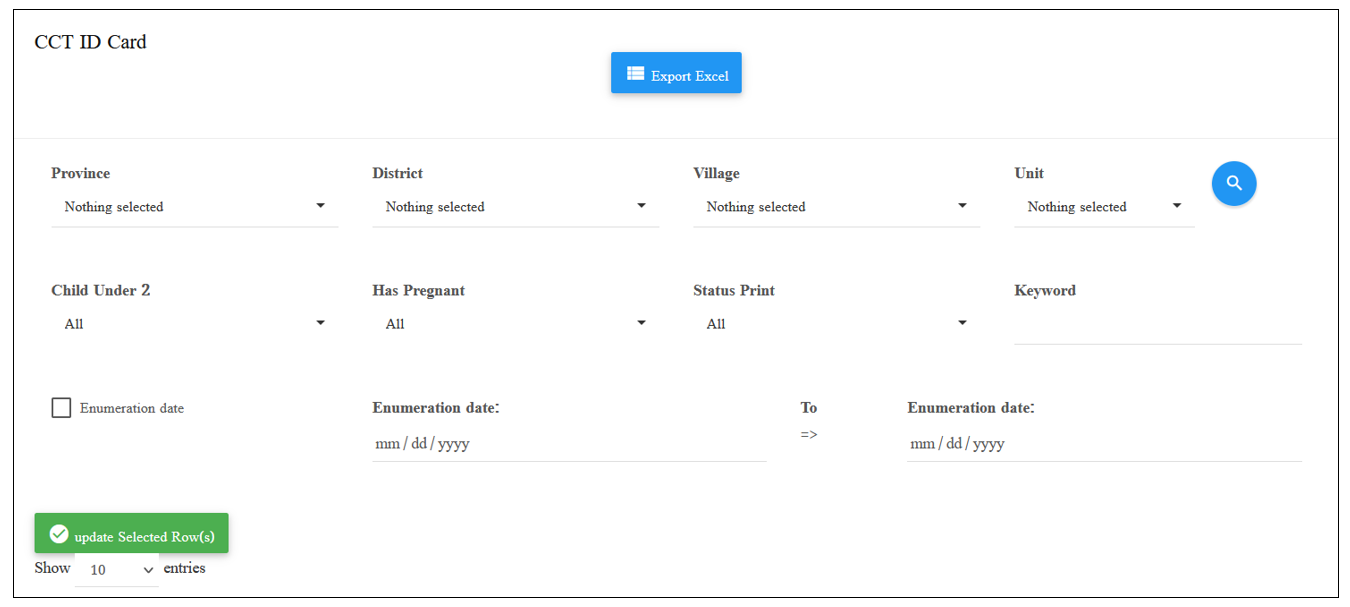Click the table icon in Export Excel
The image size is (1350, 607).
[x=635, y=74]
